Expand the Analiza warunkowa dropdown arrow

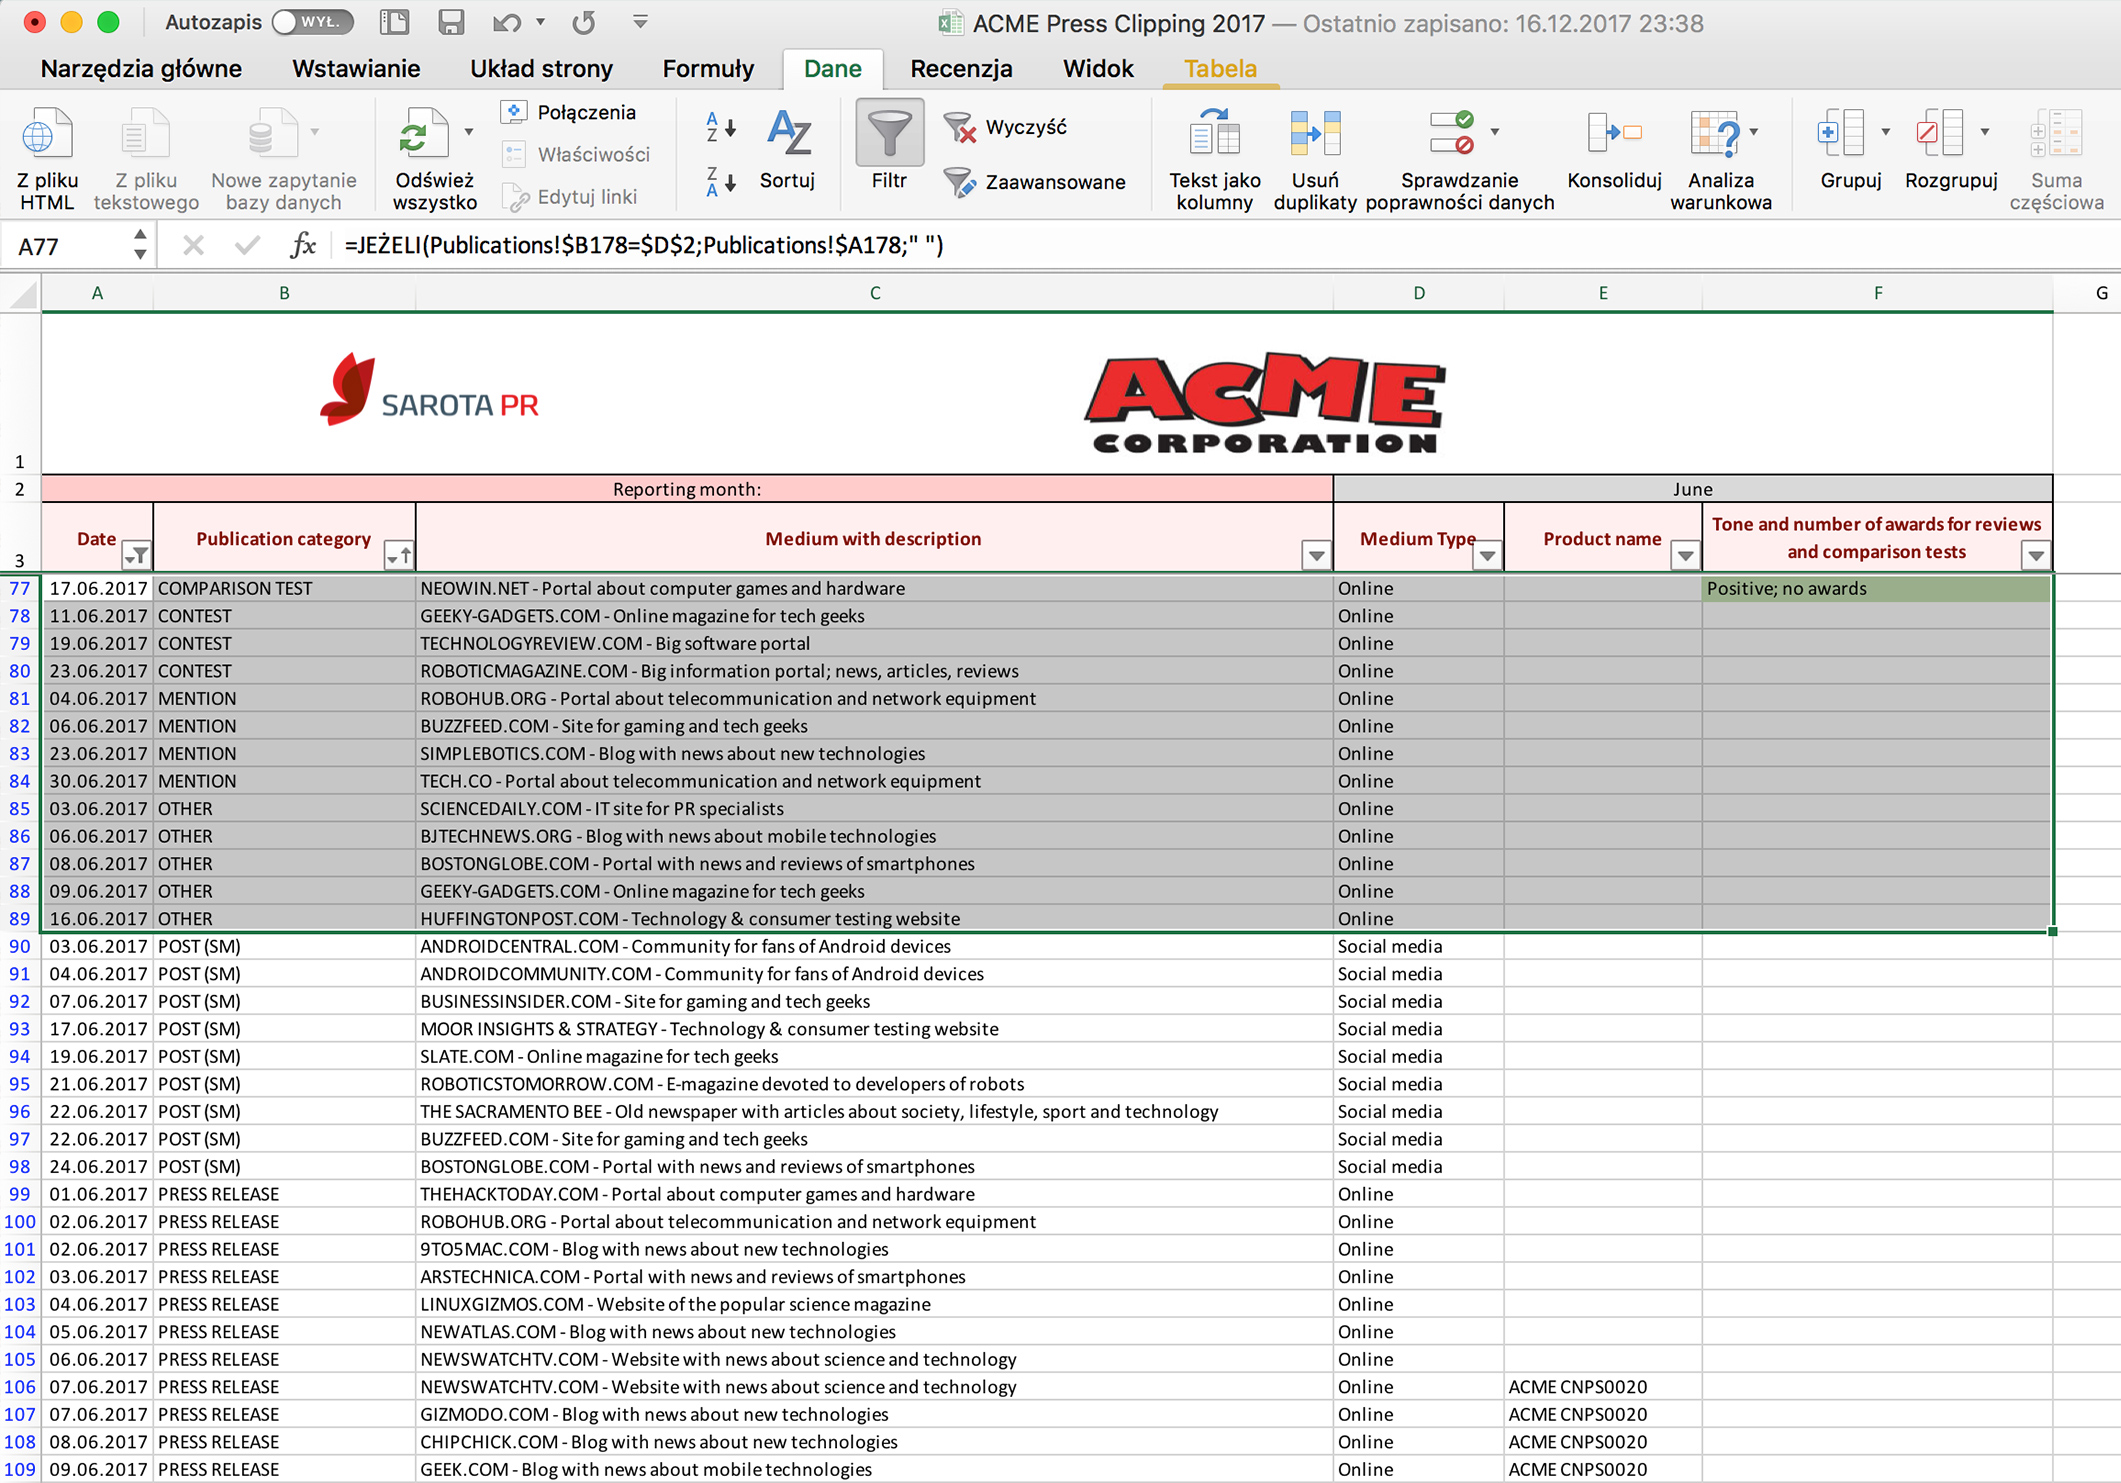(1754, 132)
